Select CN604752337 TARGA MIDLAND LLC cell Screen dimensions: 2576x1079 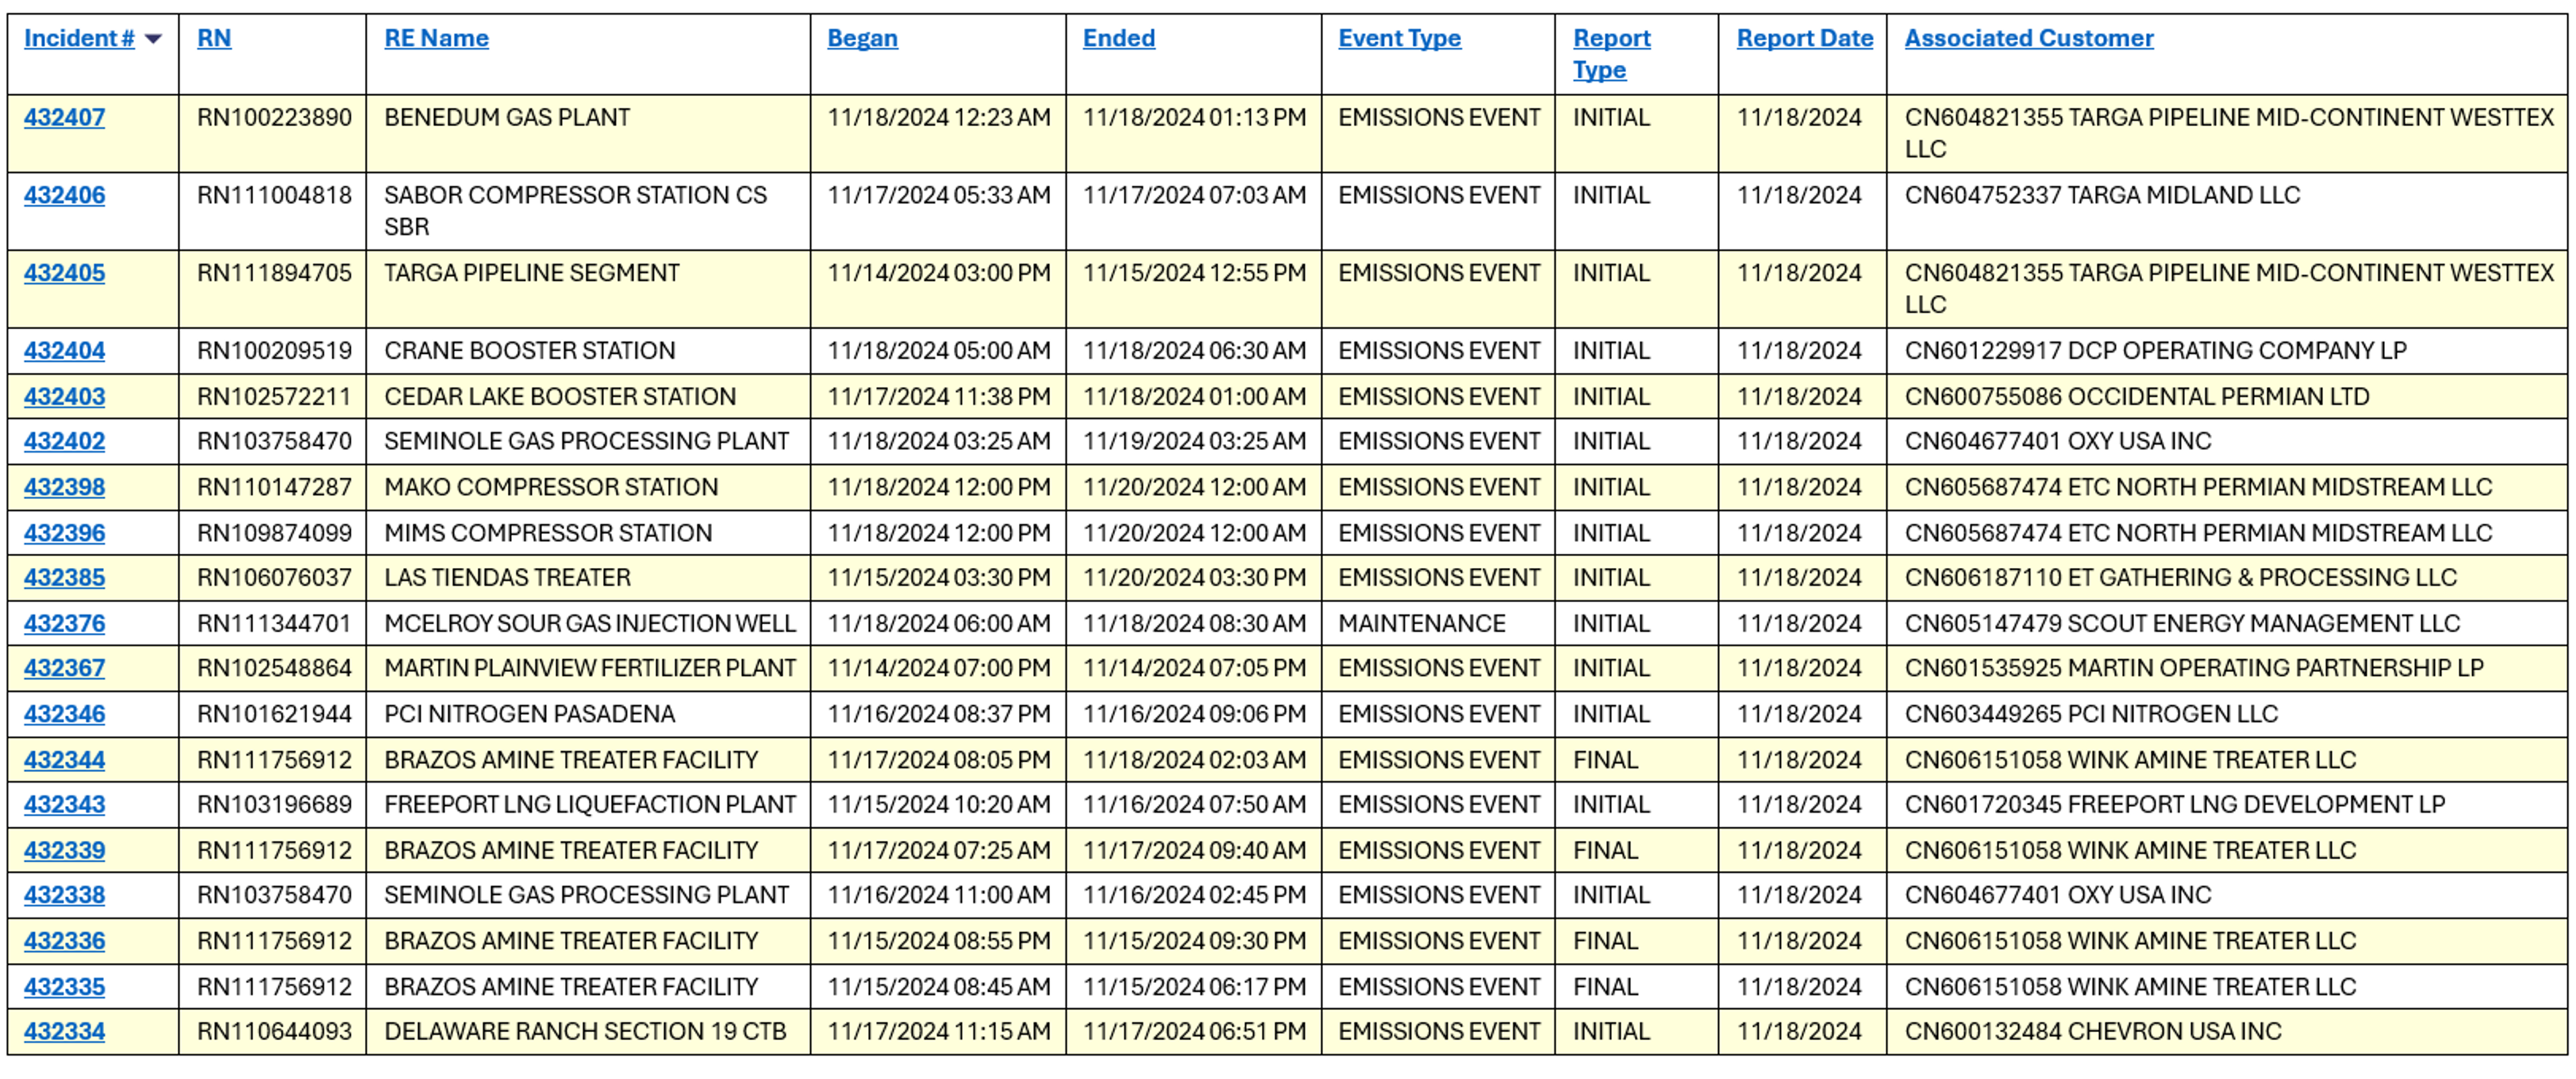pyautogui.click(x=2227, y=211)
